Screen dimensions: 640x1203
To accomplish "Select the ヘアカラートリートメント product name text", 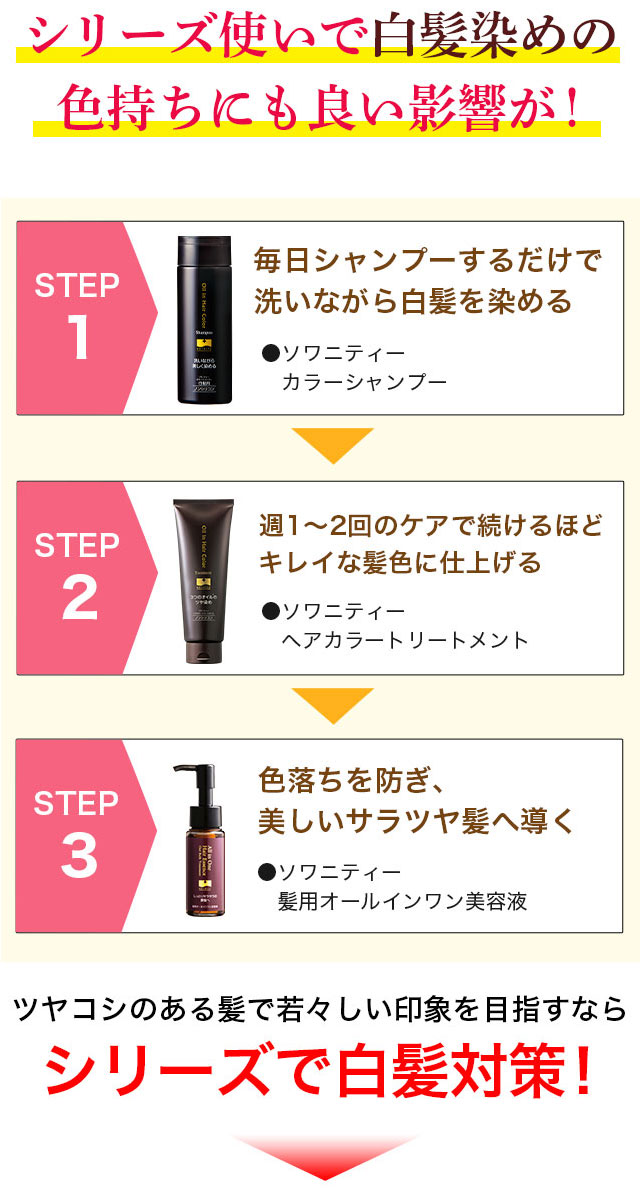I will click(405, 640).
